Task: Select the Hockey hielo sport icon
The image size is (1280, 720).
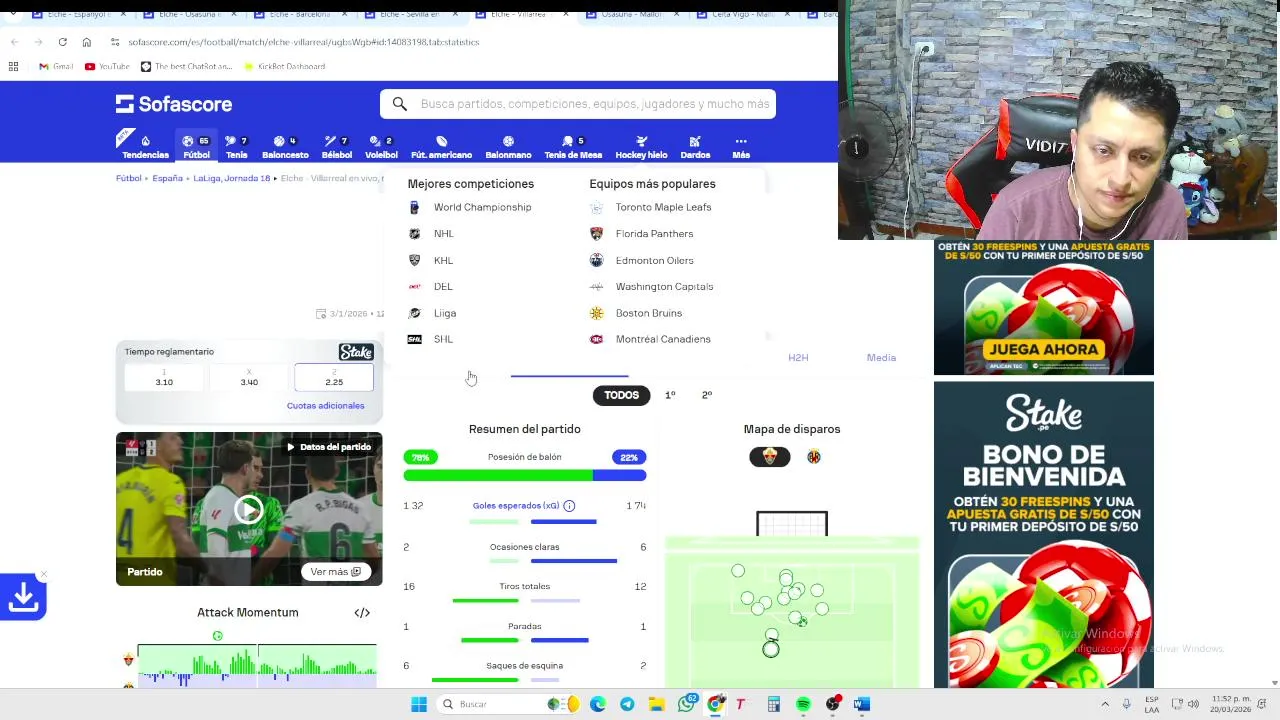Action: point(641,147)
